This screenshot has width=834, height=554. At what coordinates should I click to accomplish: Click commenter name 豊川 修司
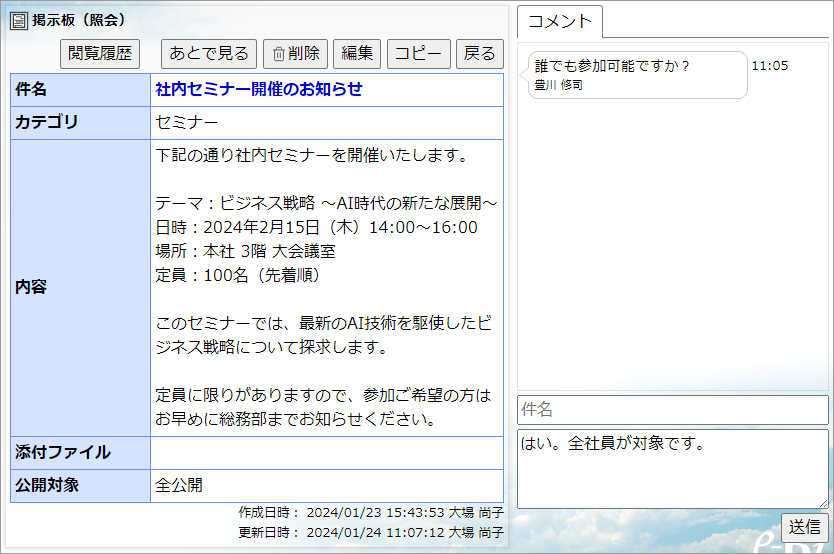pos(558,85)
